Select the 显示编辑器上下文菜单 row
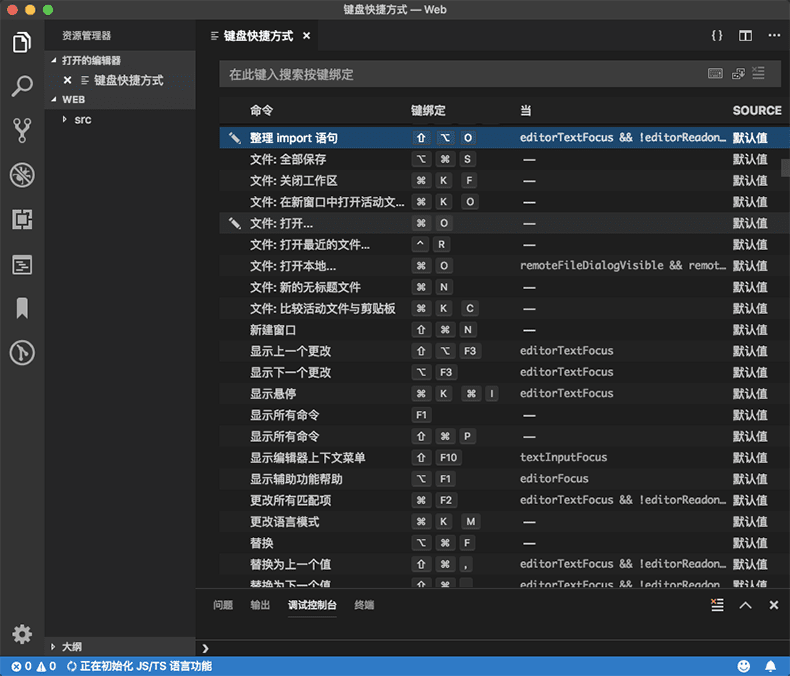The width and height of the screenshot is (790, 676). (504, 457)
